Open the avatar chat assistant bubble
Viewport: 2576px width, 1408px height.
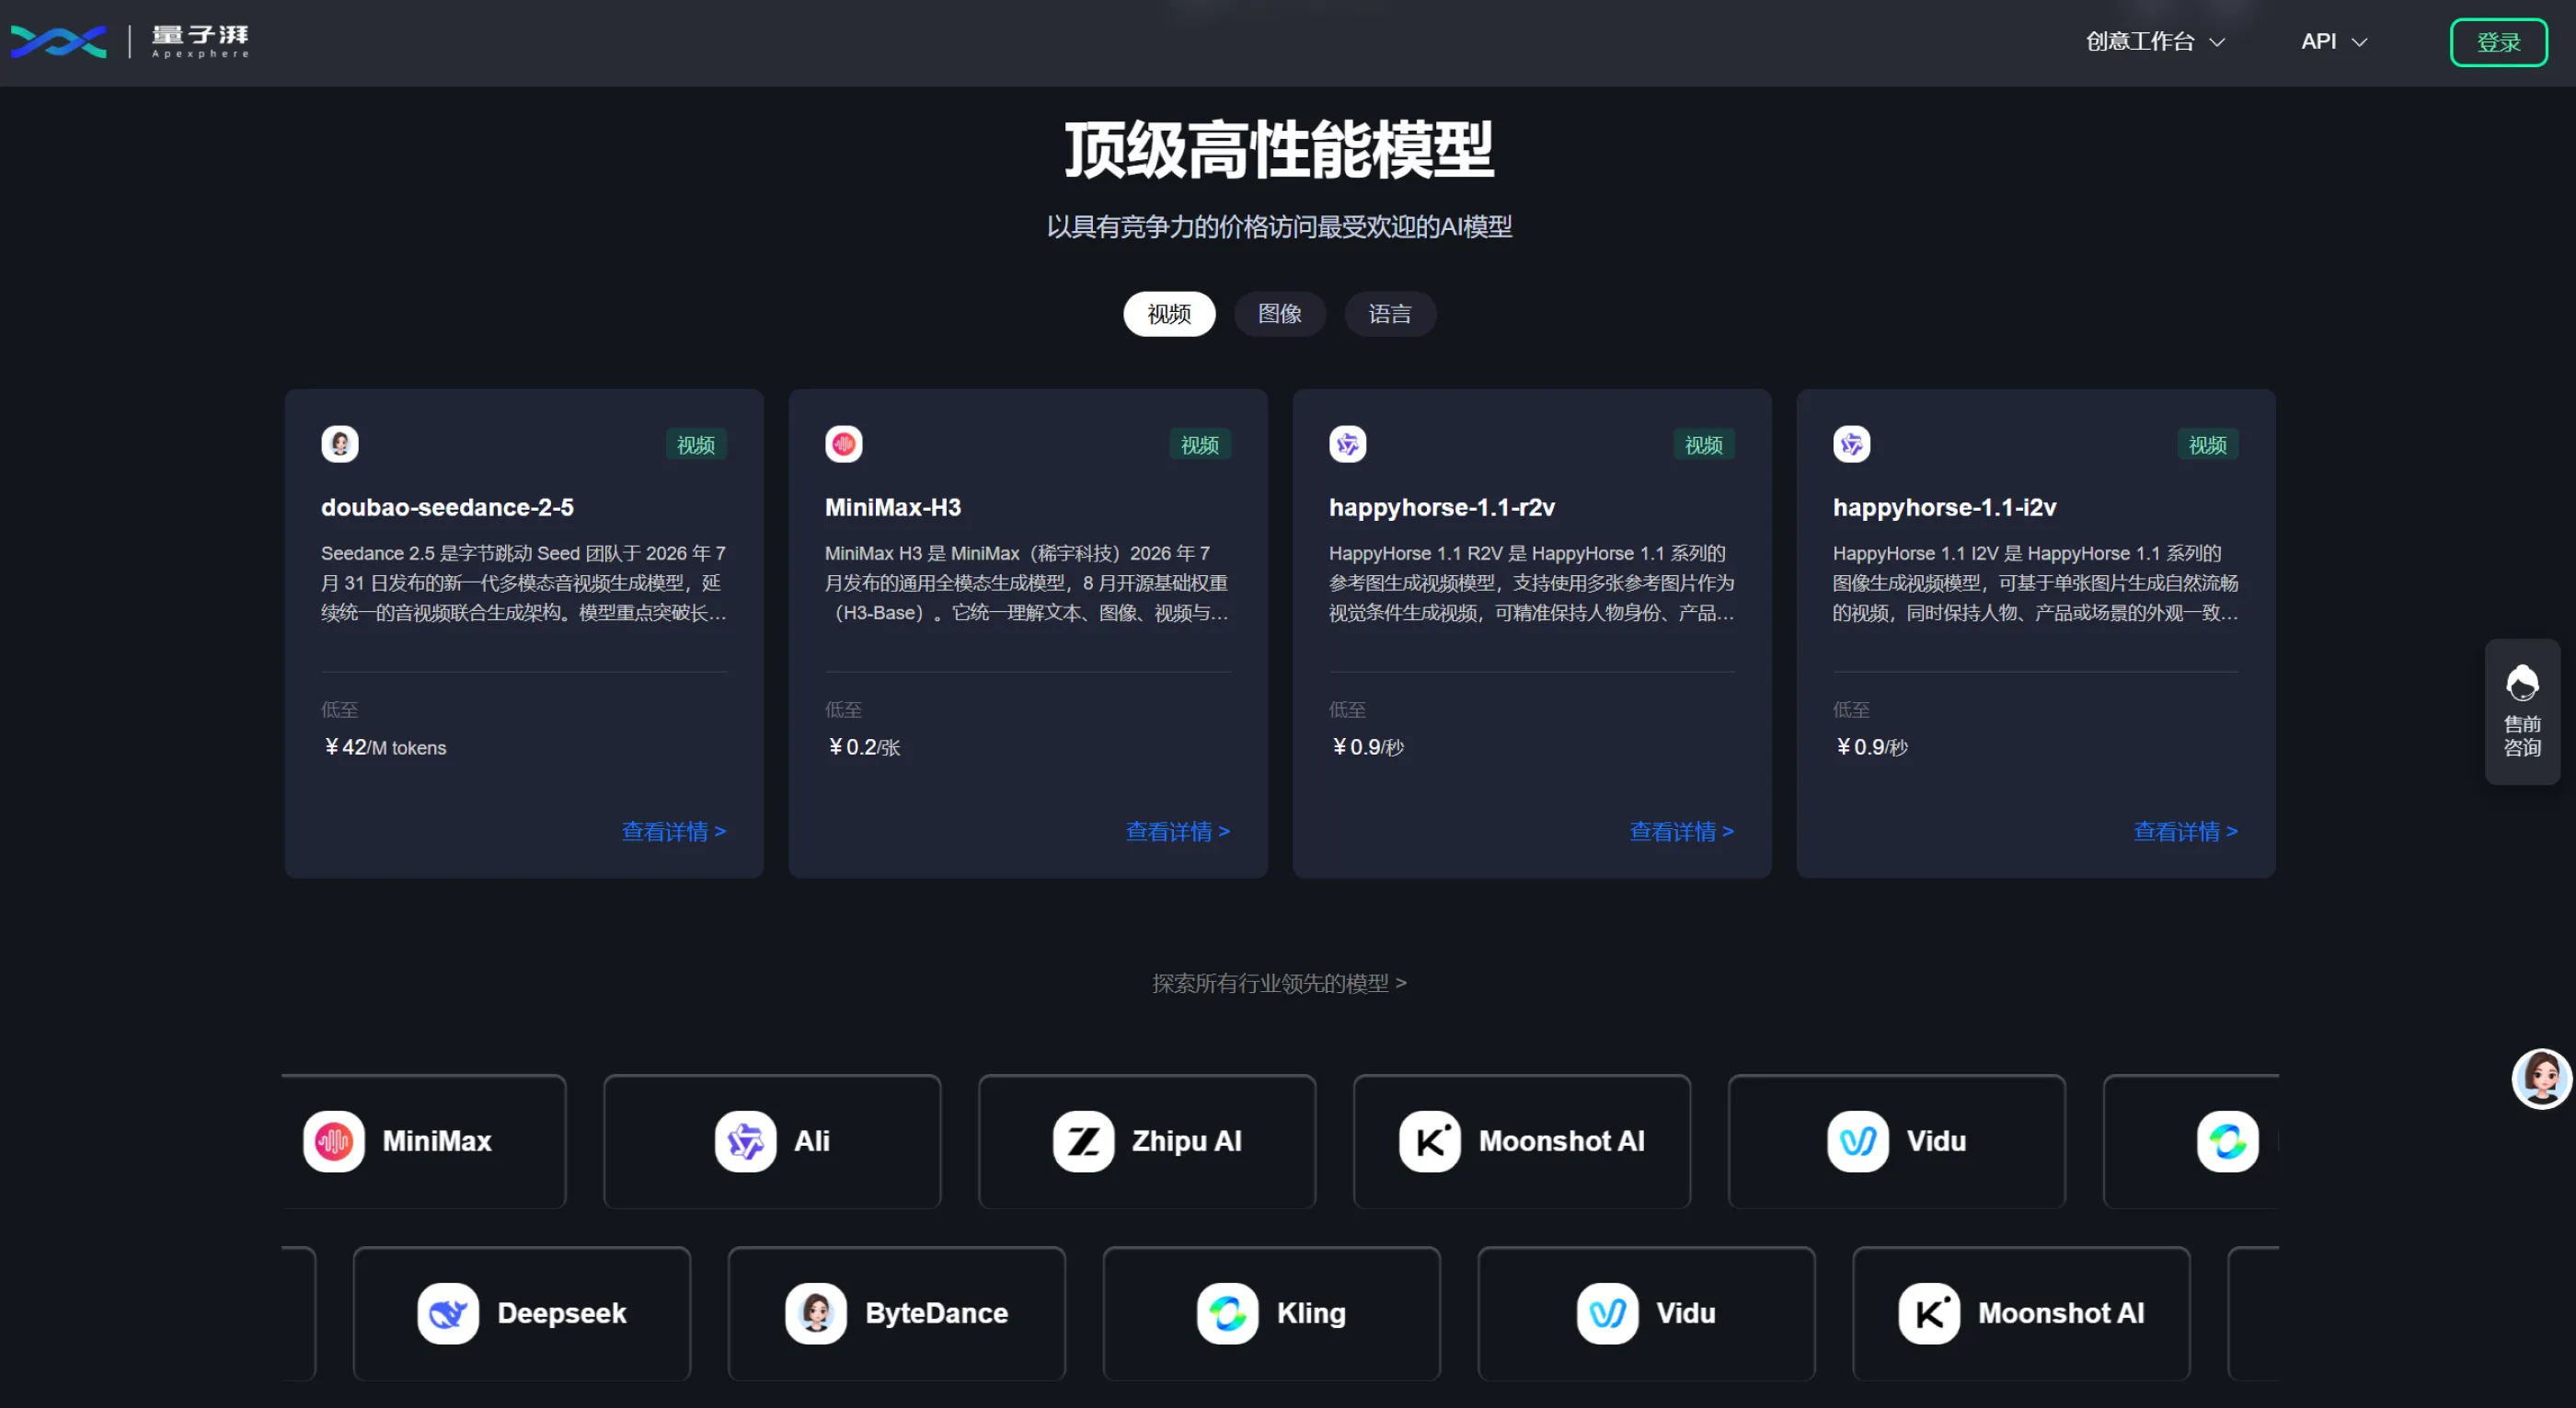(x=2541, y=1078)
